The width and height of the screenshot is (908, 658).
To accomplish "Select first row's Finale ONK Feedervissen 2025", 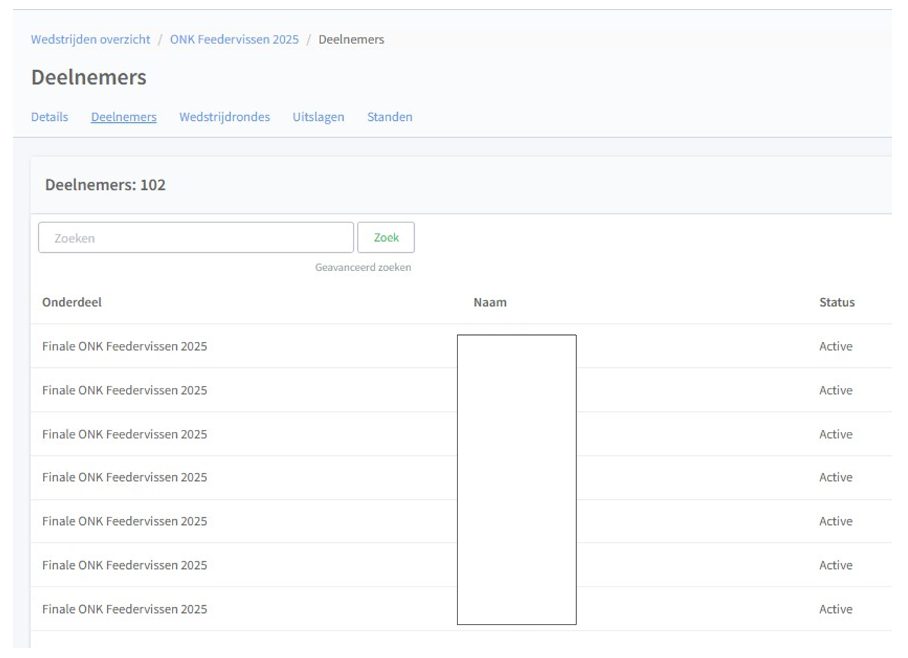I will tap(124, 346).
